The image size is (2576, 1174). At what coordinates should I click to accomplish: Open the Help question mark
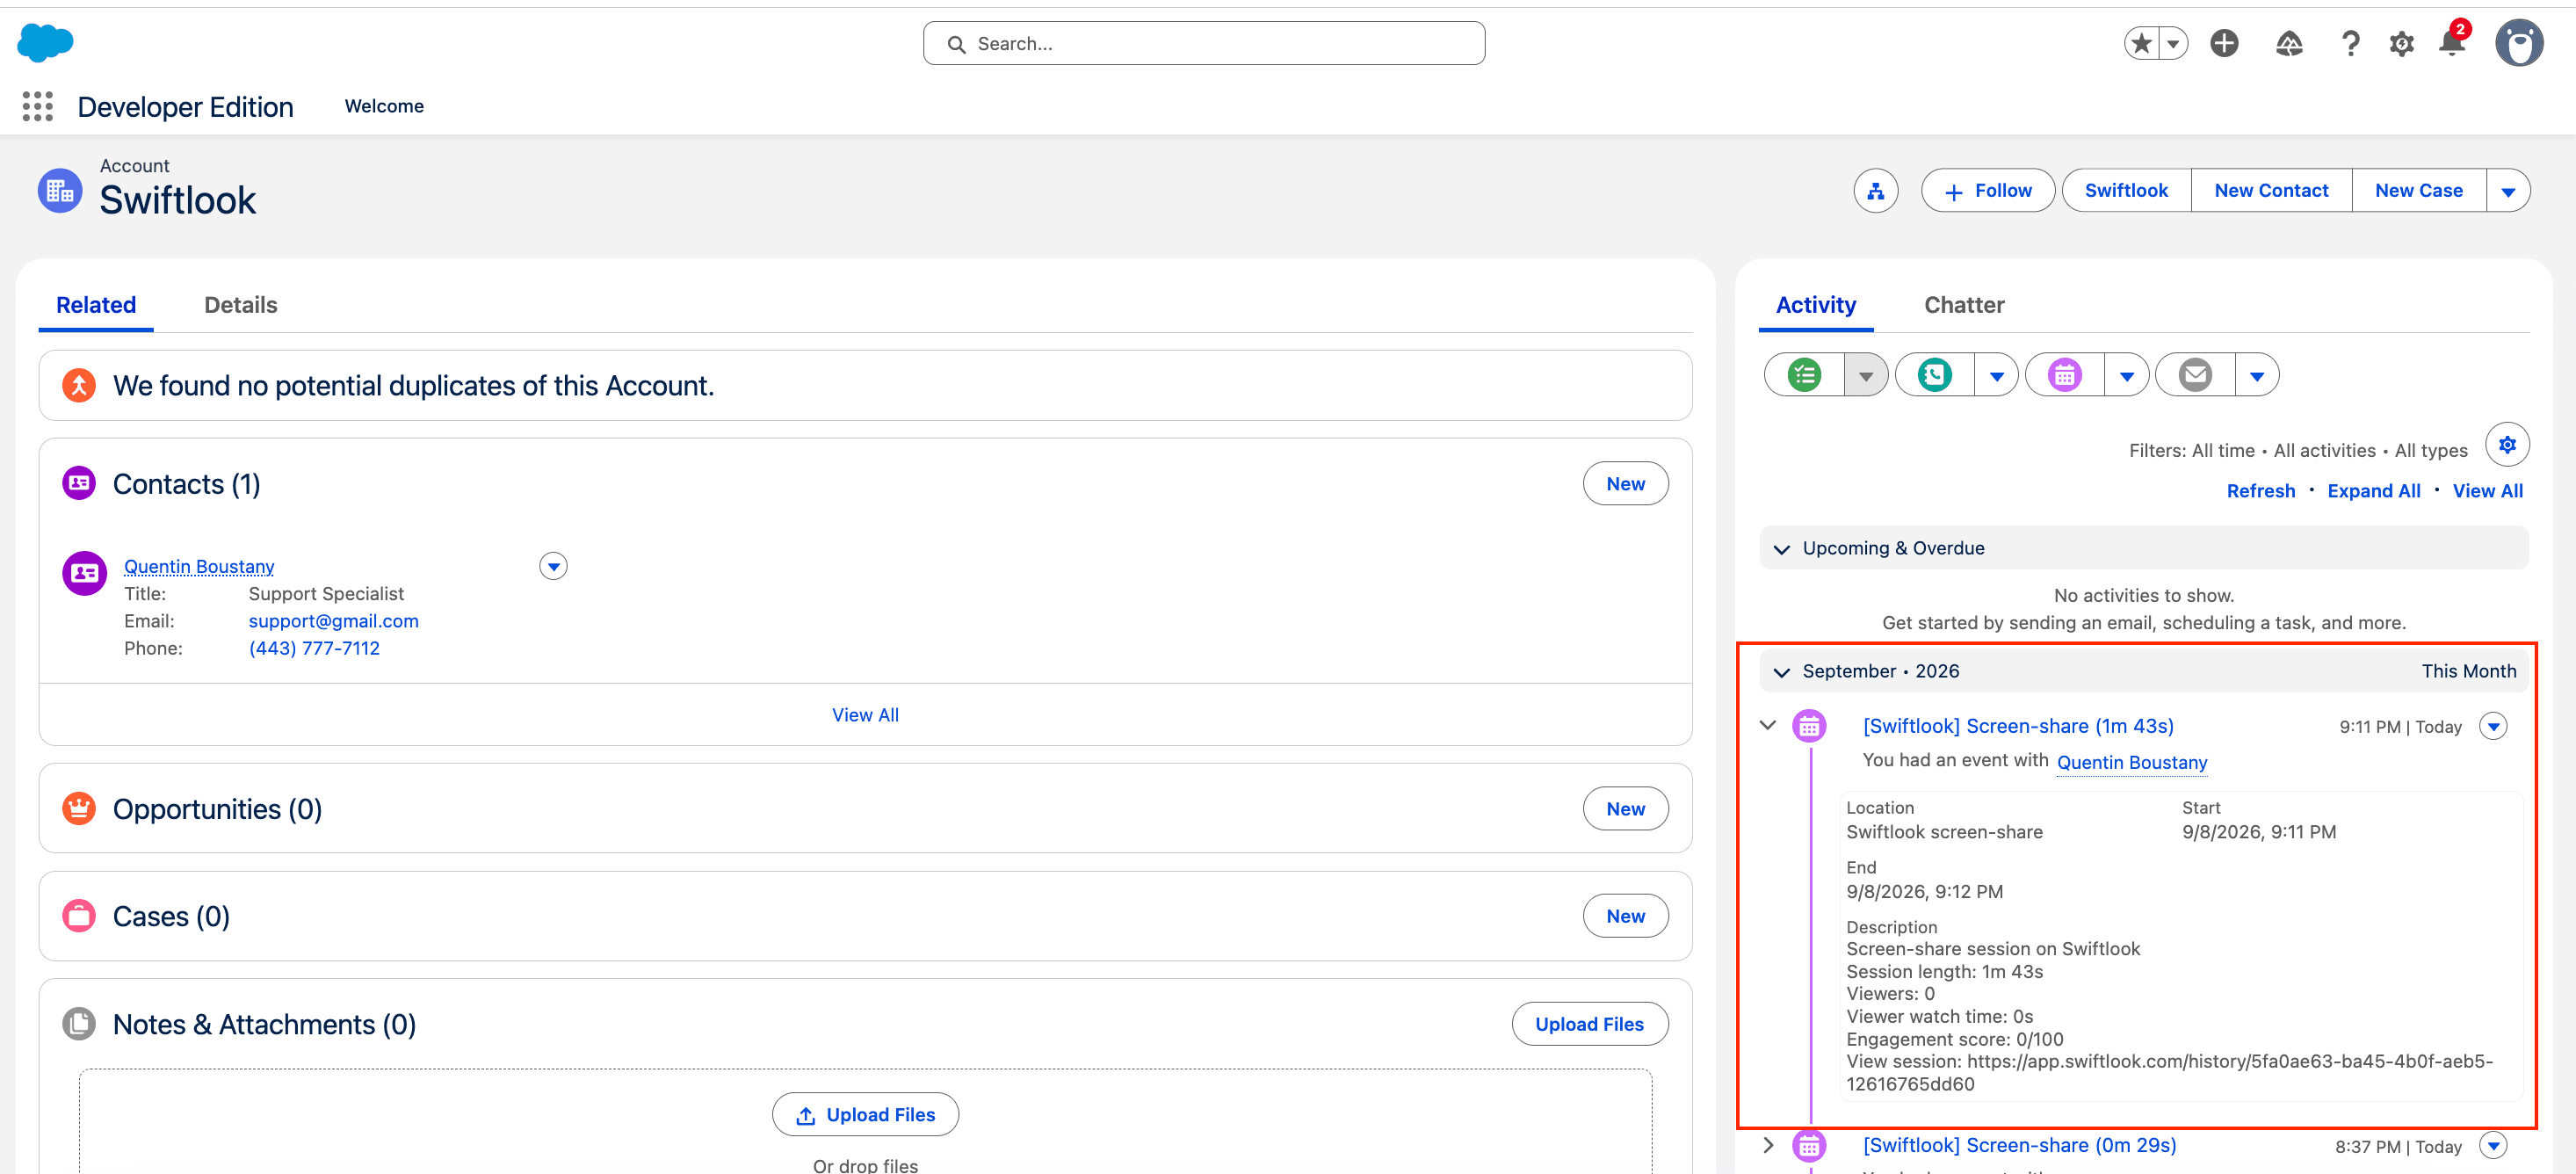tap(2350, 43)
